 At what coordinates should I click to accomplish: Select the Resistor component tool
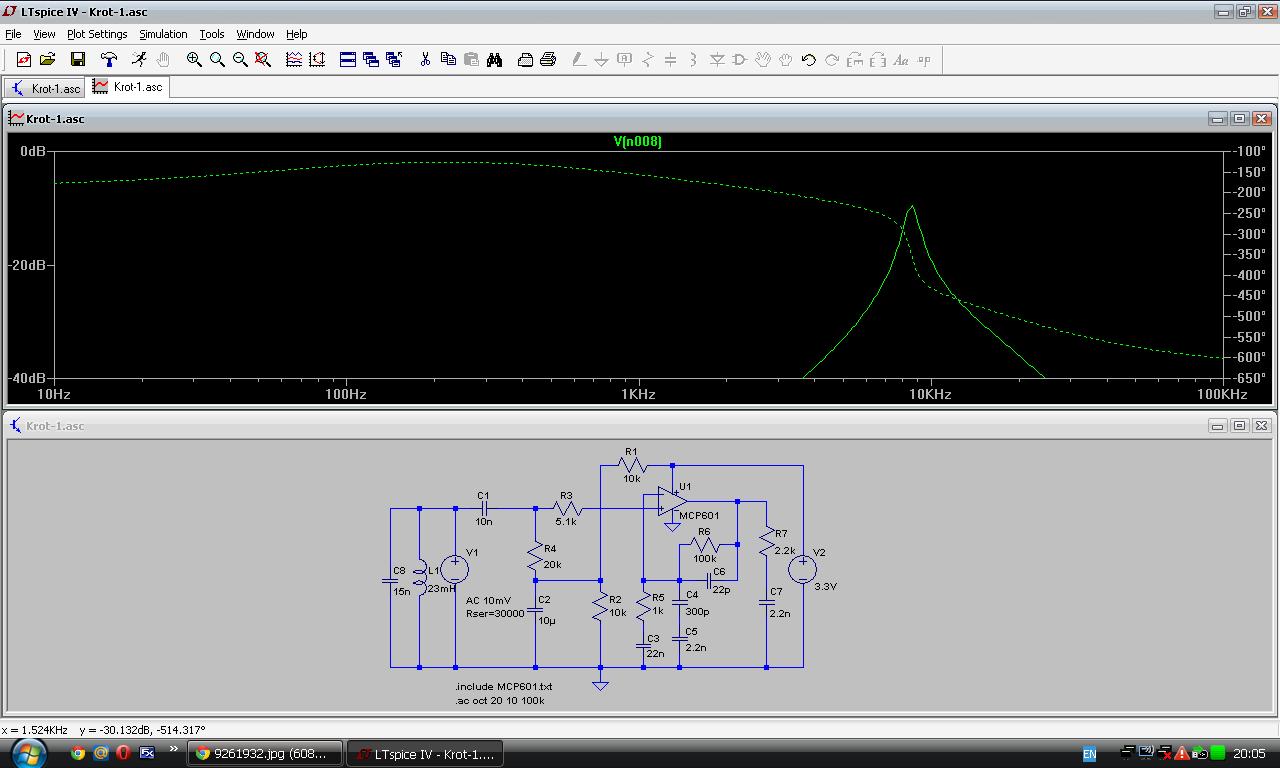(x=648, y=60)
